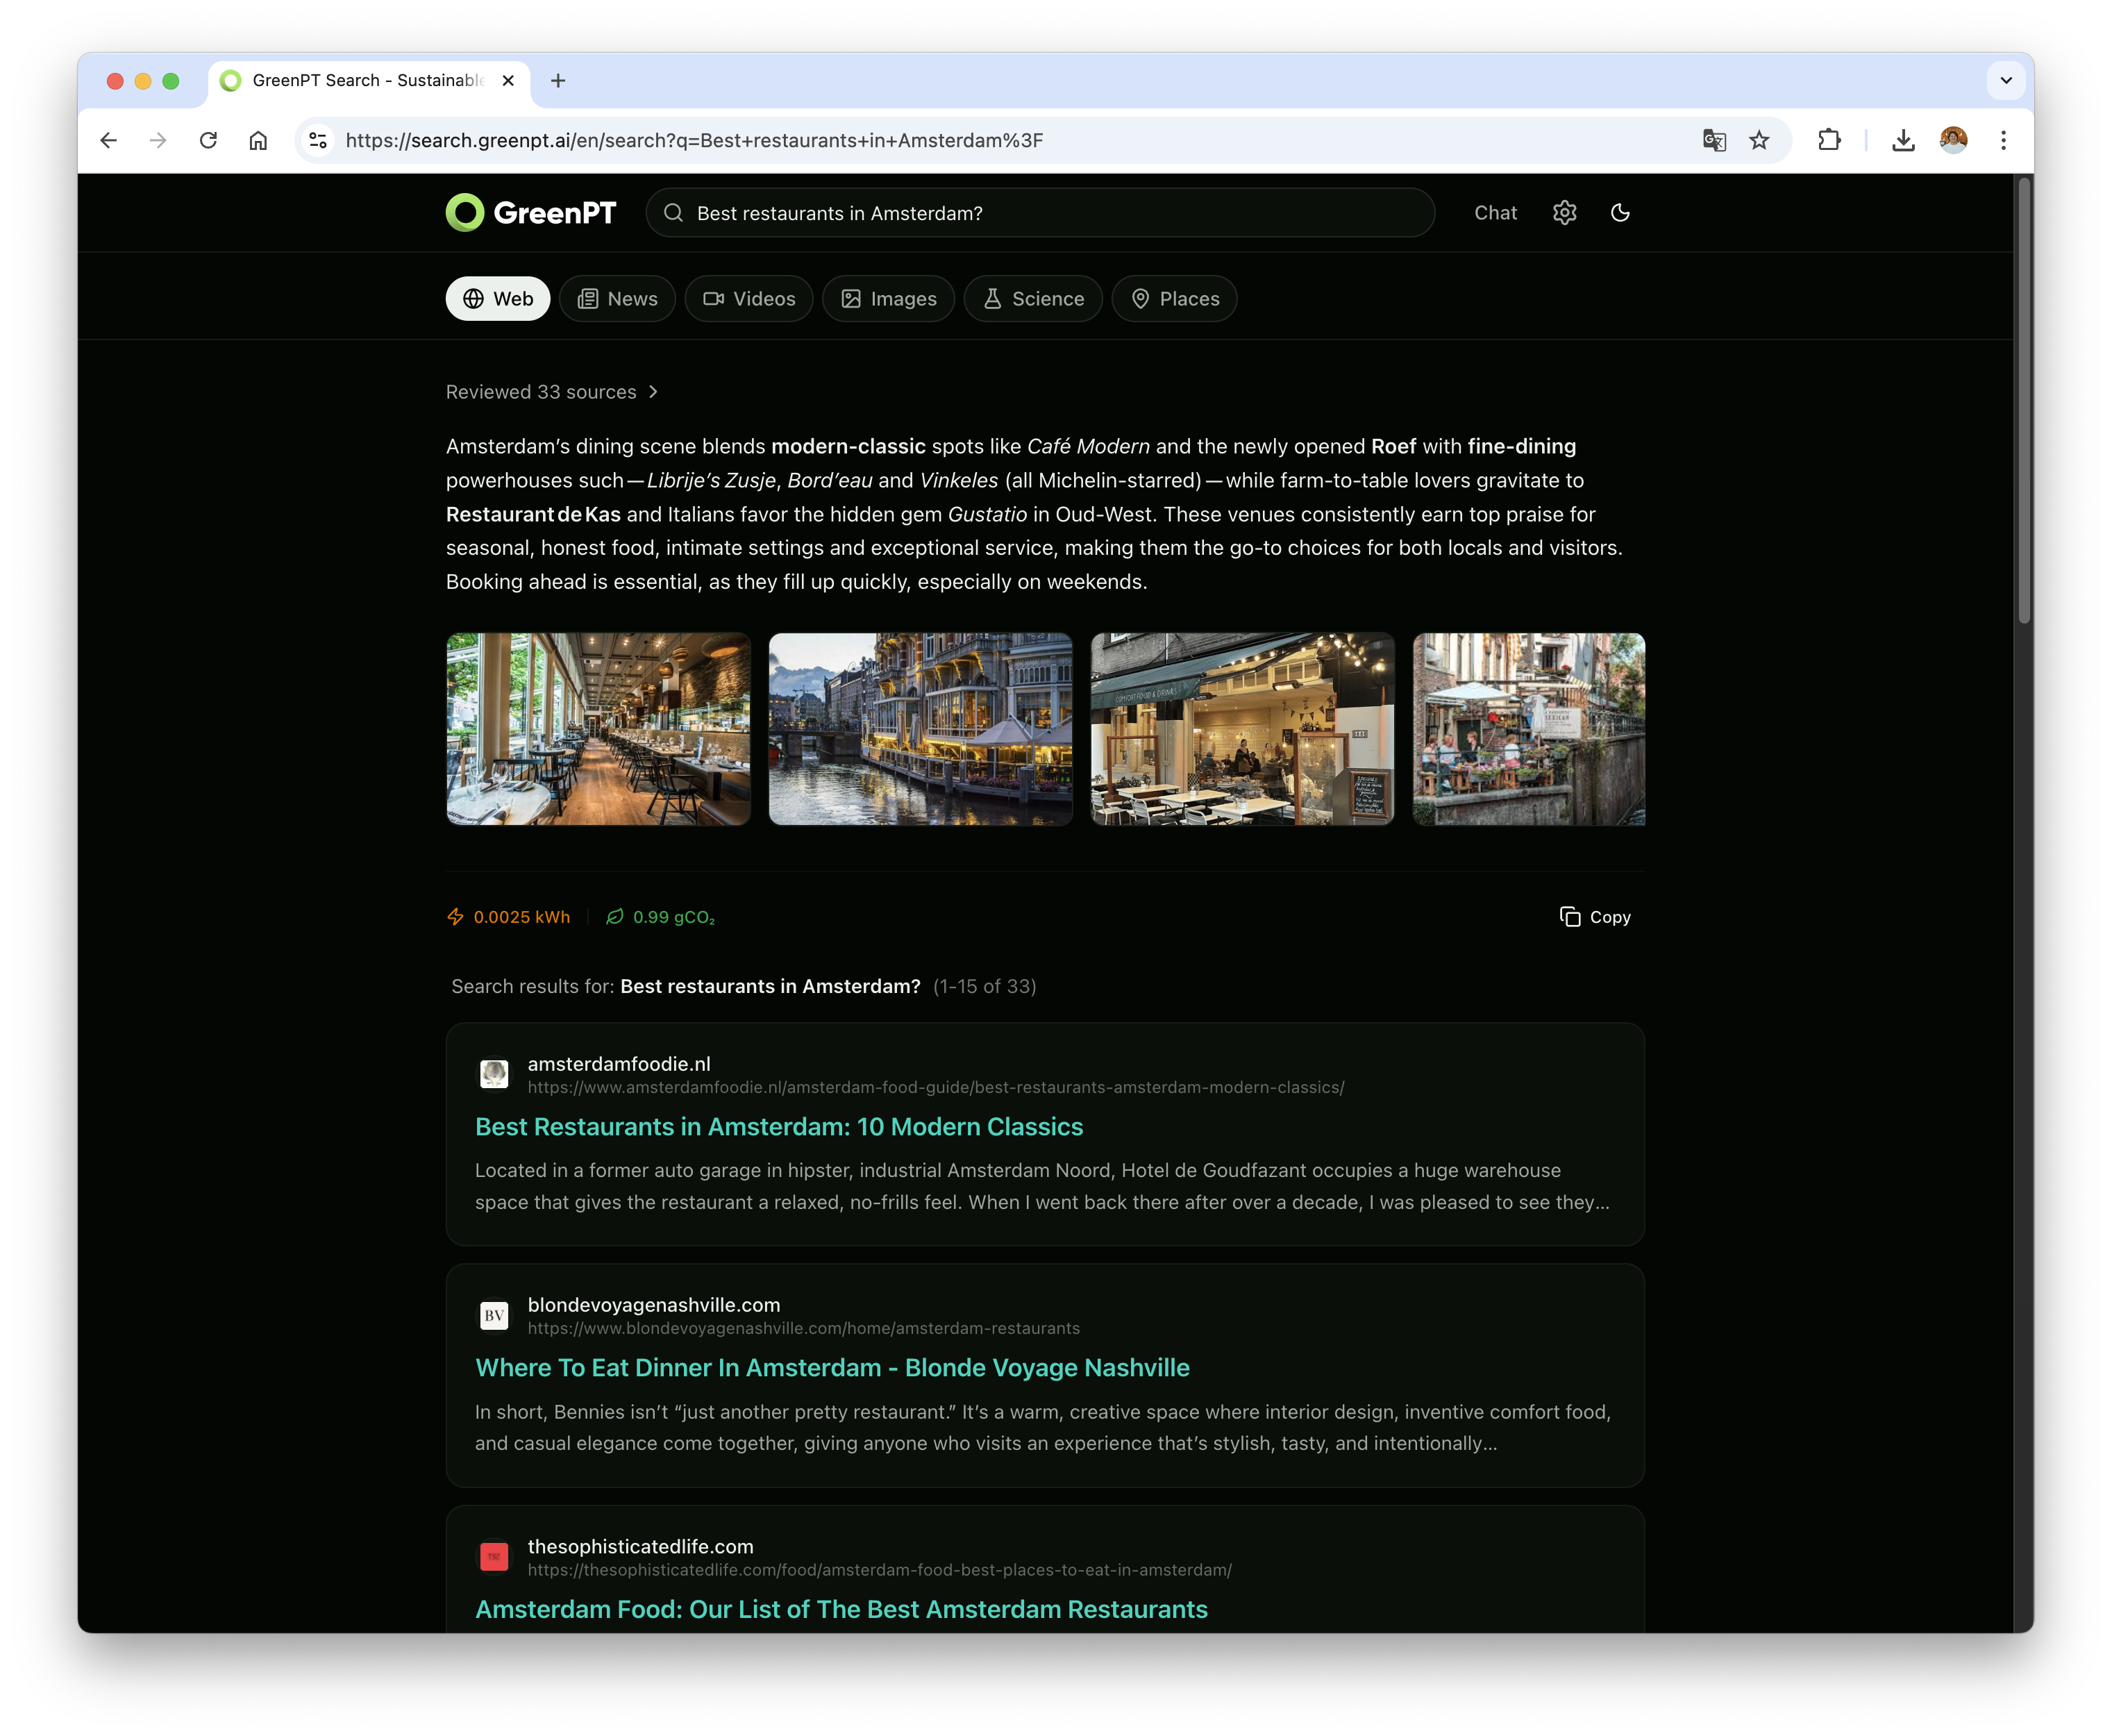
Task: Copy the answer summary
Action: tap(1595, 916)
